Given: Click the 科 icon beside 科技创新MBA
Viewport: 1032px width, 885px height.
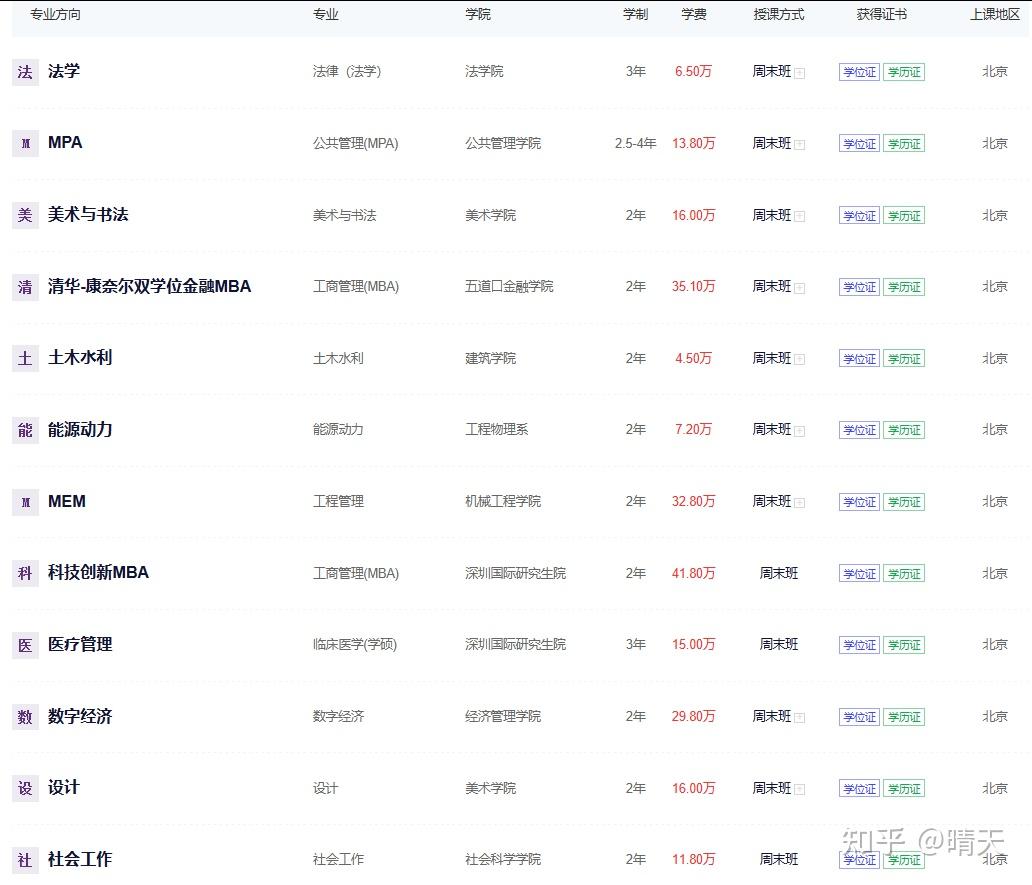Looking at the screenshot, I should 25,573.
